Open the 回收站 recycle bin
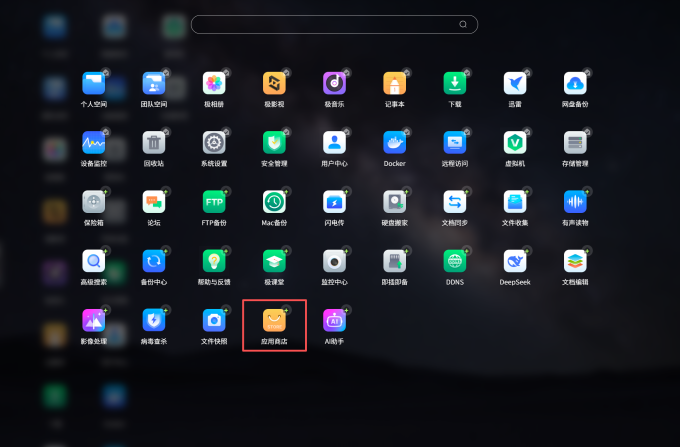This screenshot has width=680, height=447. click(154, 143)
